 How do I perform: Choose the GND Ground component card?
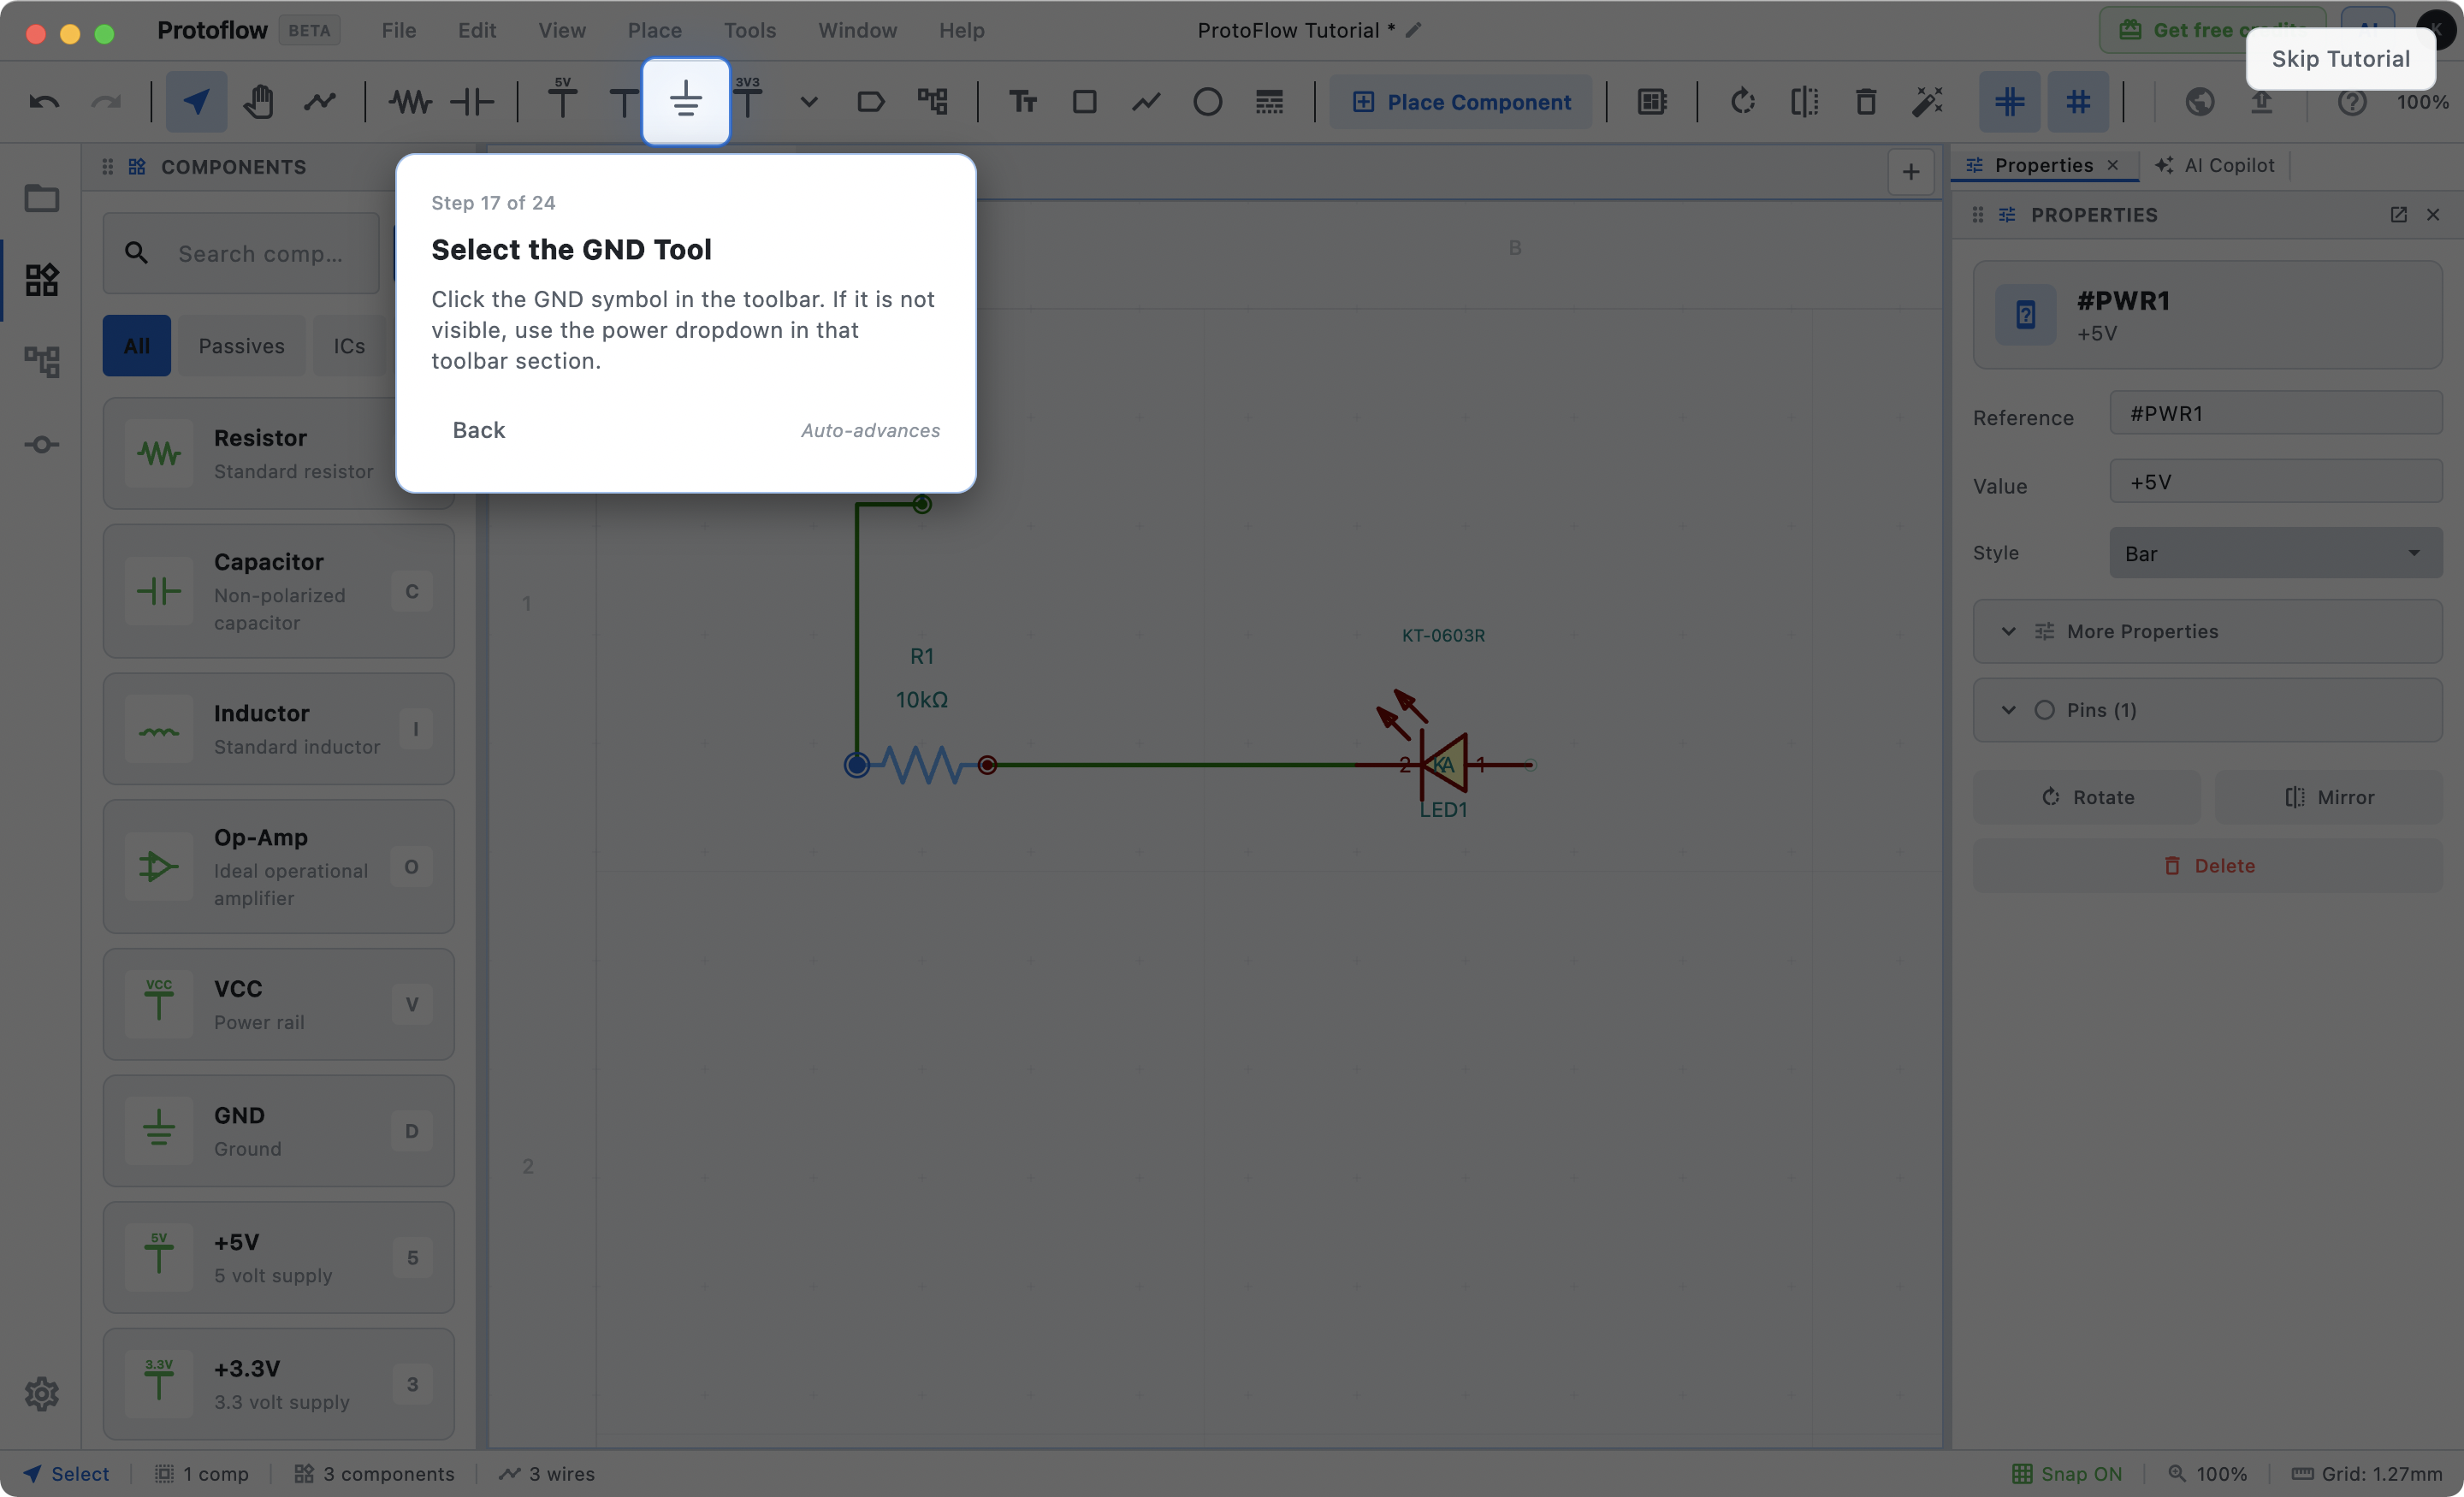[x=278, y=1131]
